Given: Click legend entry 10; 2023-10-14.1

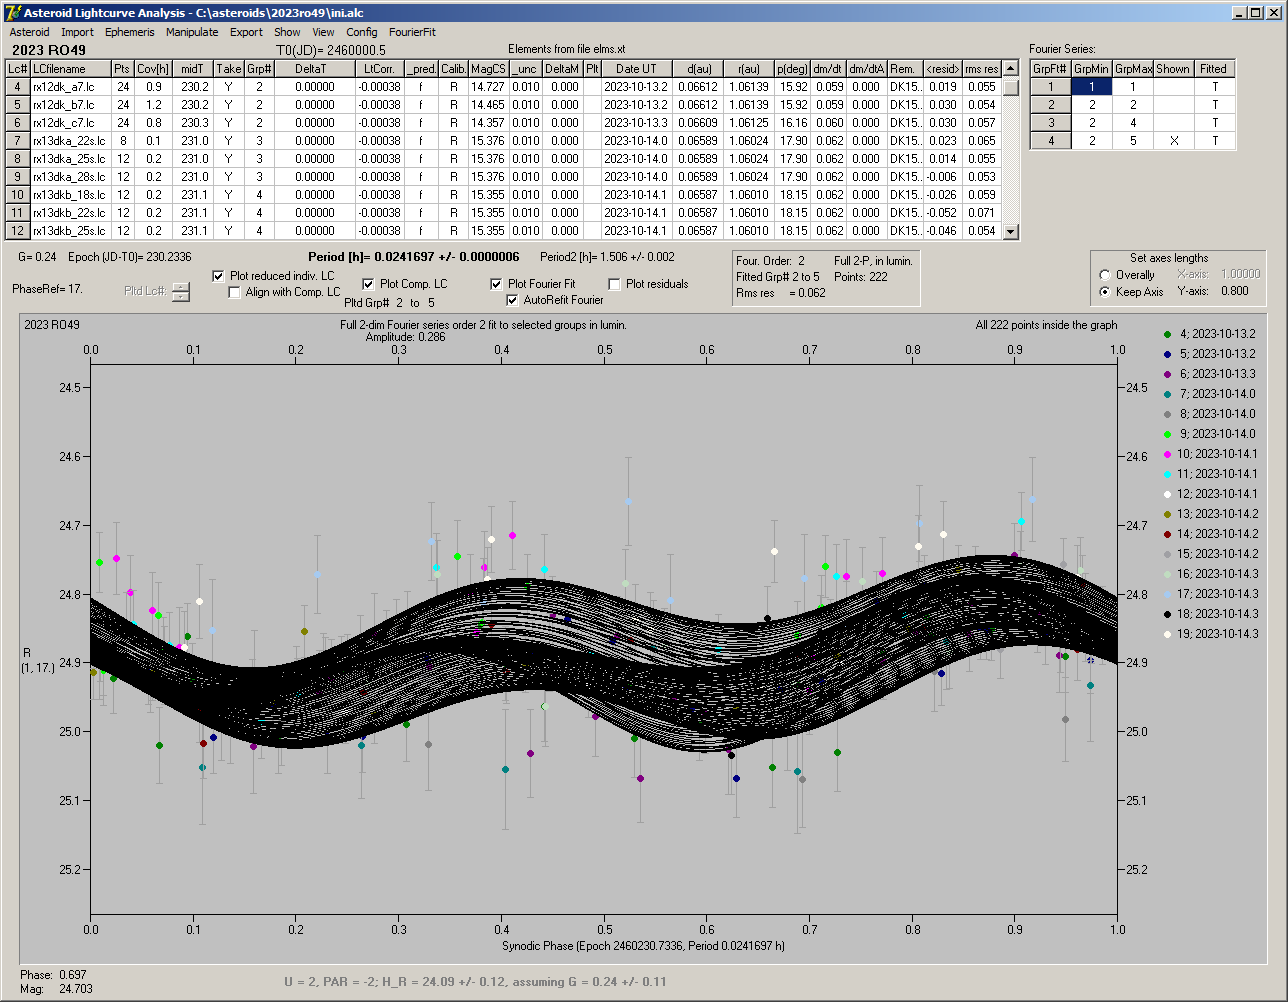Looking at the screenshot, I should 1209,454.
